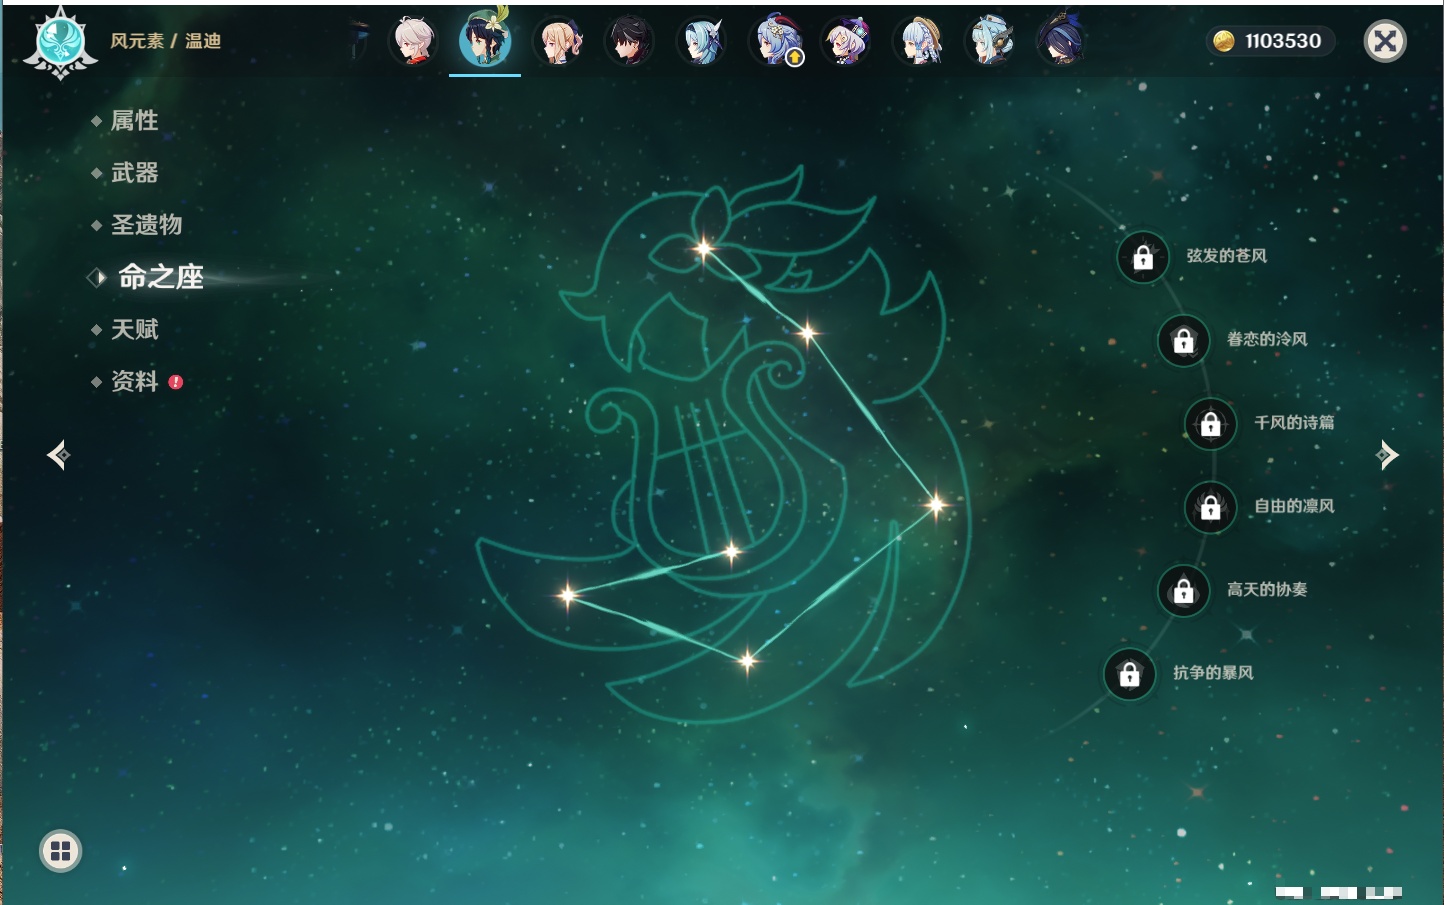Click the four-square grid button
Image resolution: width=1444 pixels, height=905 pixels.
(x=61, y=851)
